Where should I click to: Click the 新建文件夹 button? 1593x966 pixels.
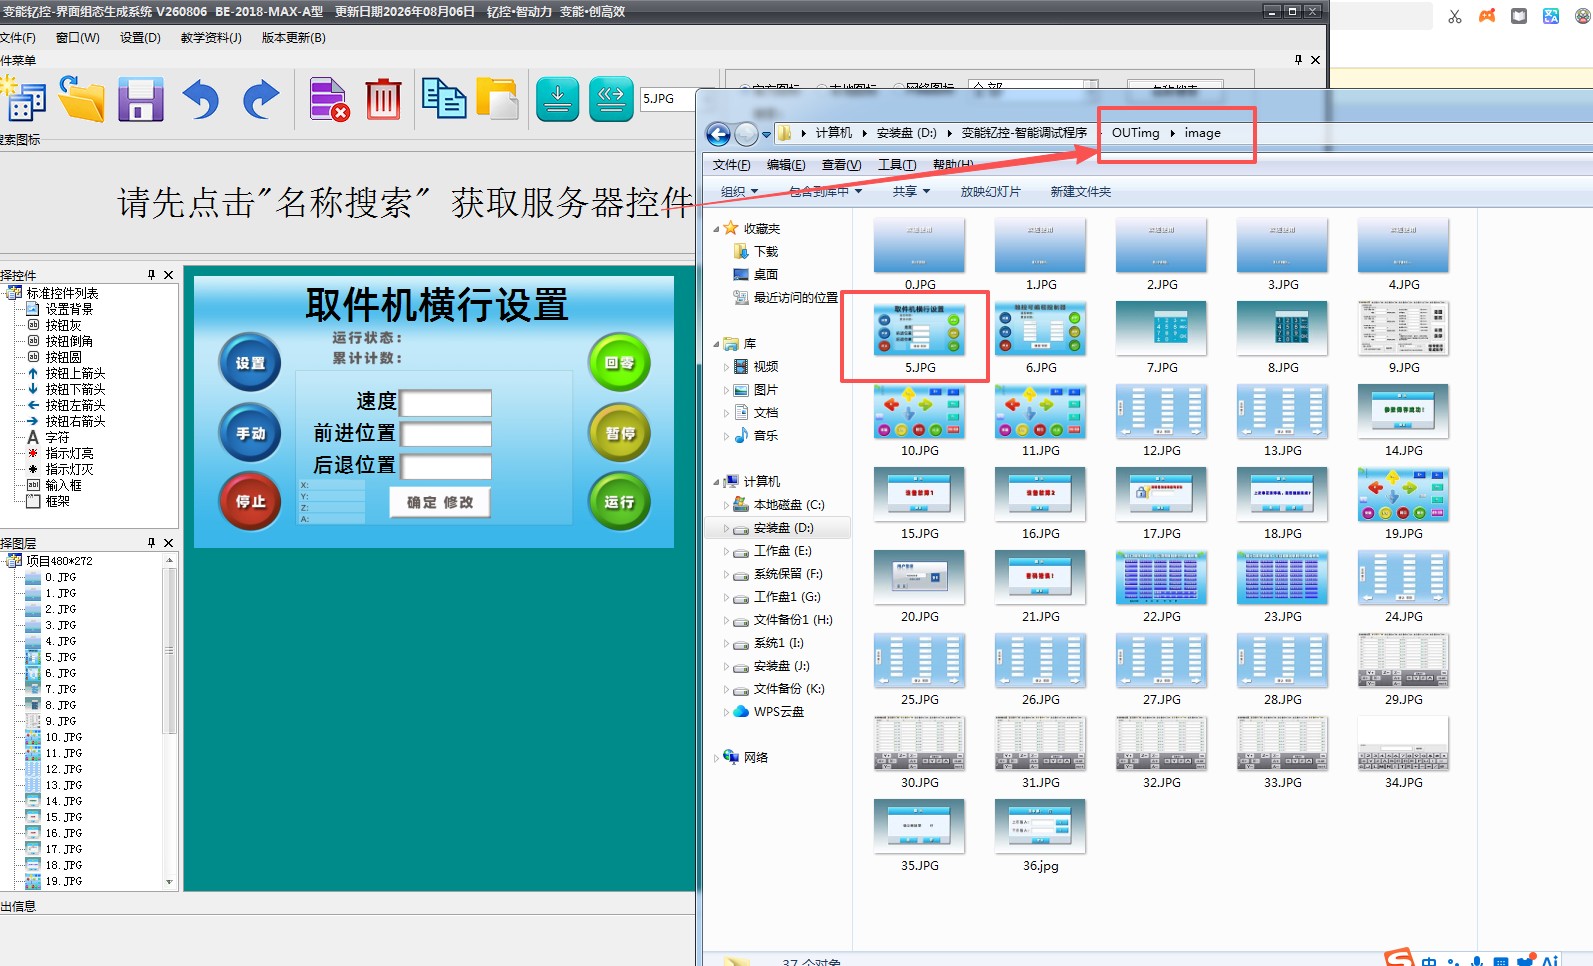[x=1080, y=192]
